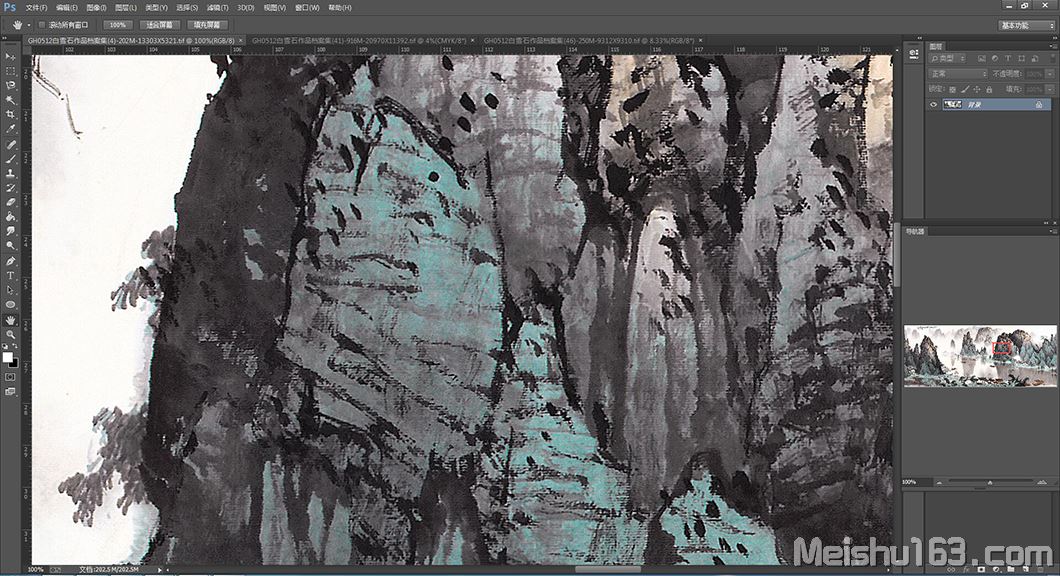This screenshot has width=1060, height=576.
Task: Click the foreground color swatch
Action: coord(7,357)
